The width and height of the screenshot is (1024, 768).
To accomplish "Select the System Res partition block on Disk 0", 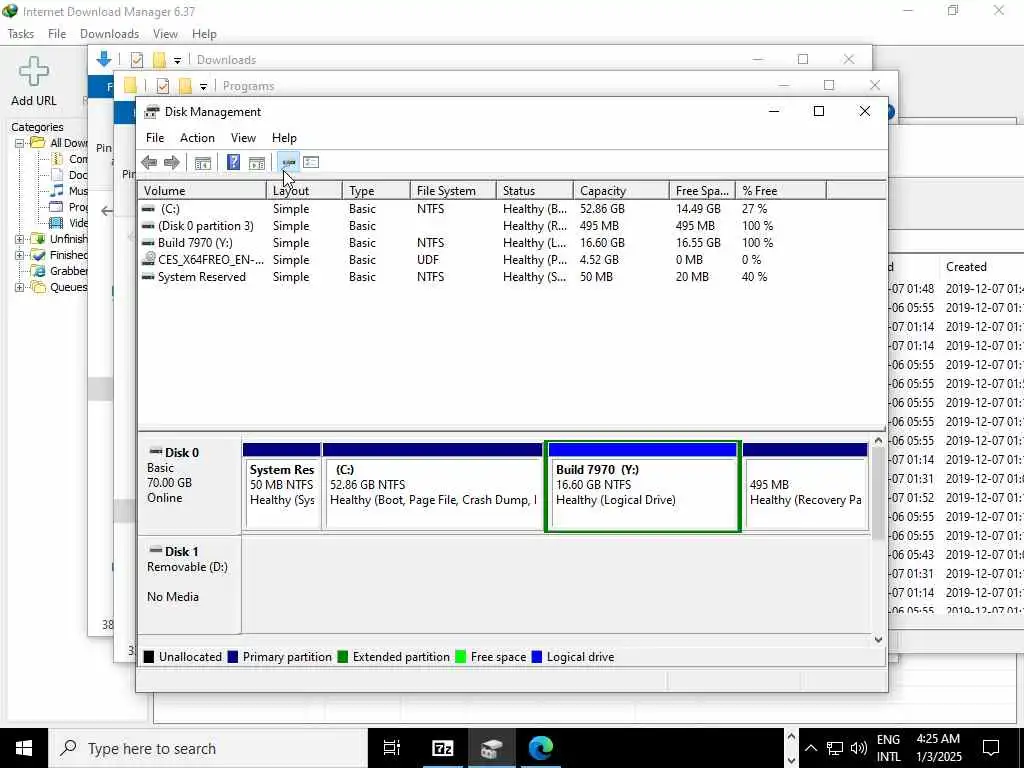I will pyautogui.click(x=281, y=487).
